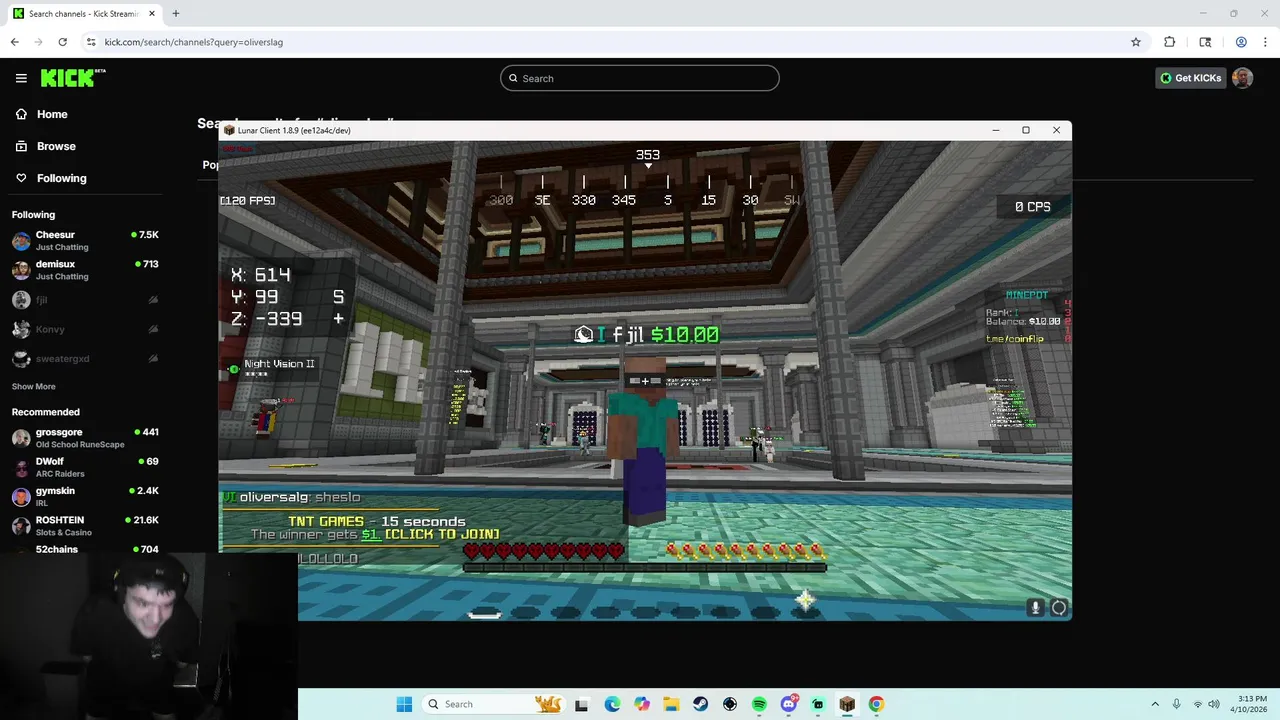The height and width of the screenshot is (720, 1280).
Task: Open Steam from taskbar
Action: point(700,704)
